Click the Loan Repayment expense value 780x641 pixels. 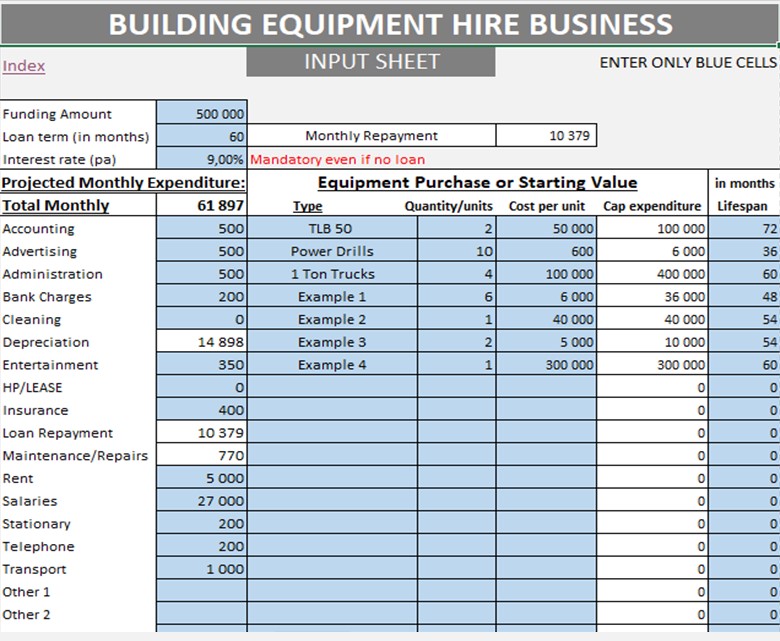click(202, 433)
